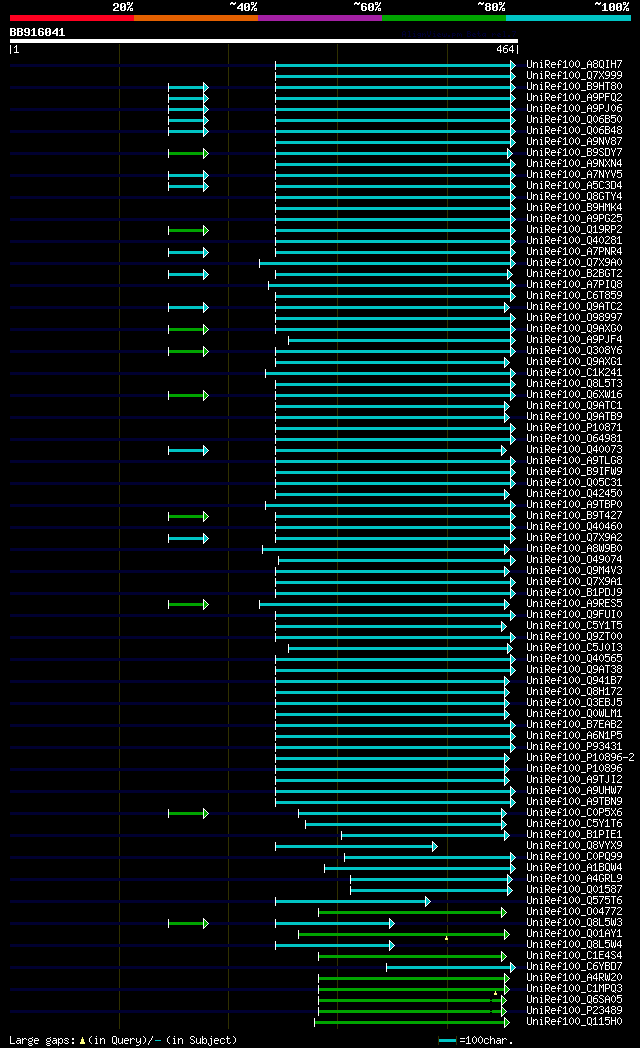640x1048 pixels.
Task: Click the UniRef100_Q8H172 label
Action: 574,691
